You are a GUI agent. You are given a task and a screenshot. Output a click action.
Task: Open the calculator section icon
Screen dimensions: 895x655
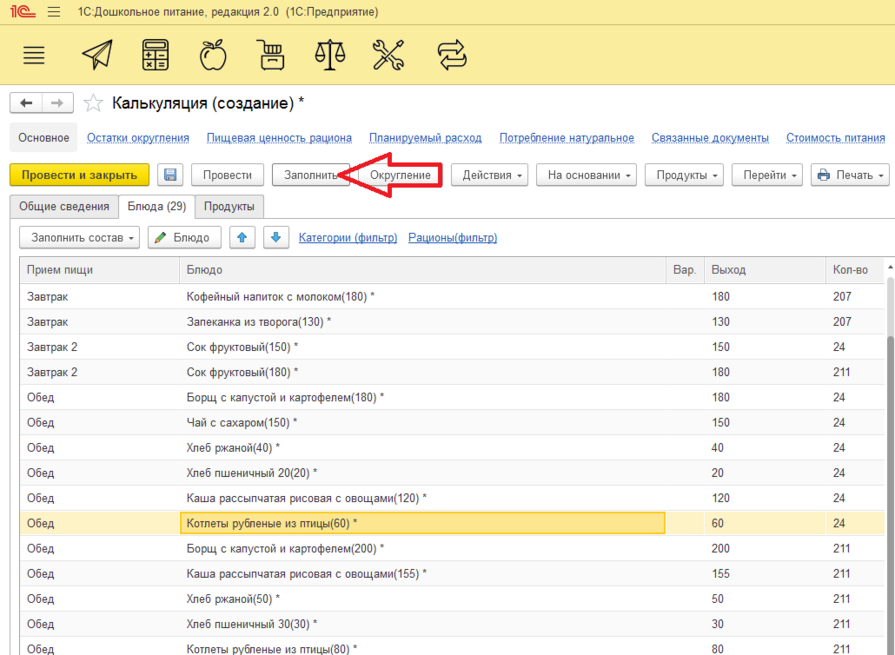[155, 55]
